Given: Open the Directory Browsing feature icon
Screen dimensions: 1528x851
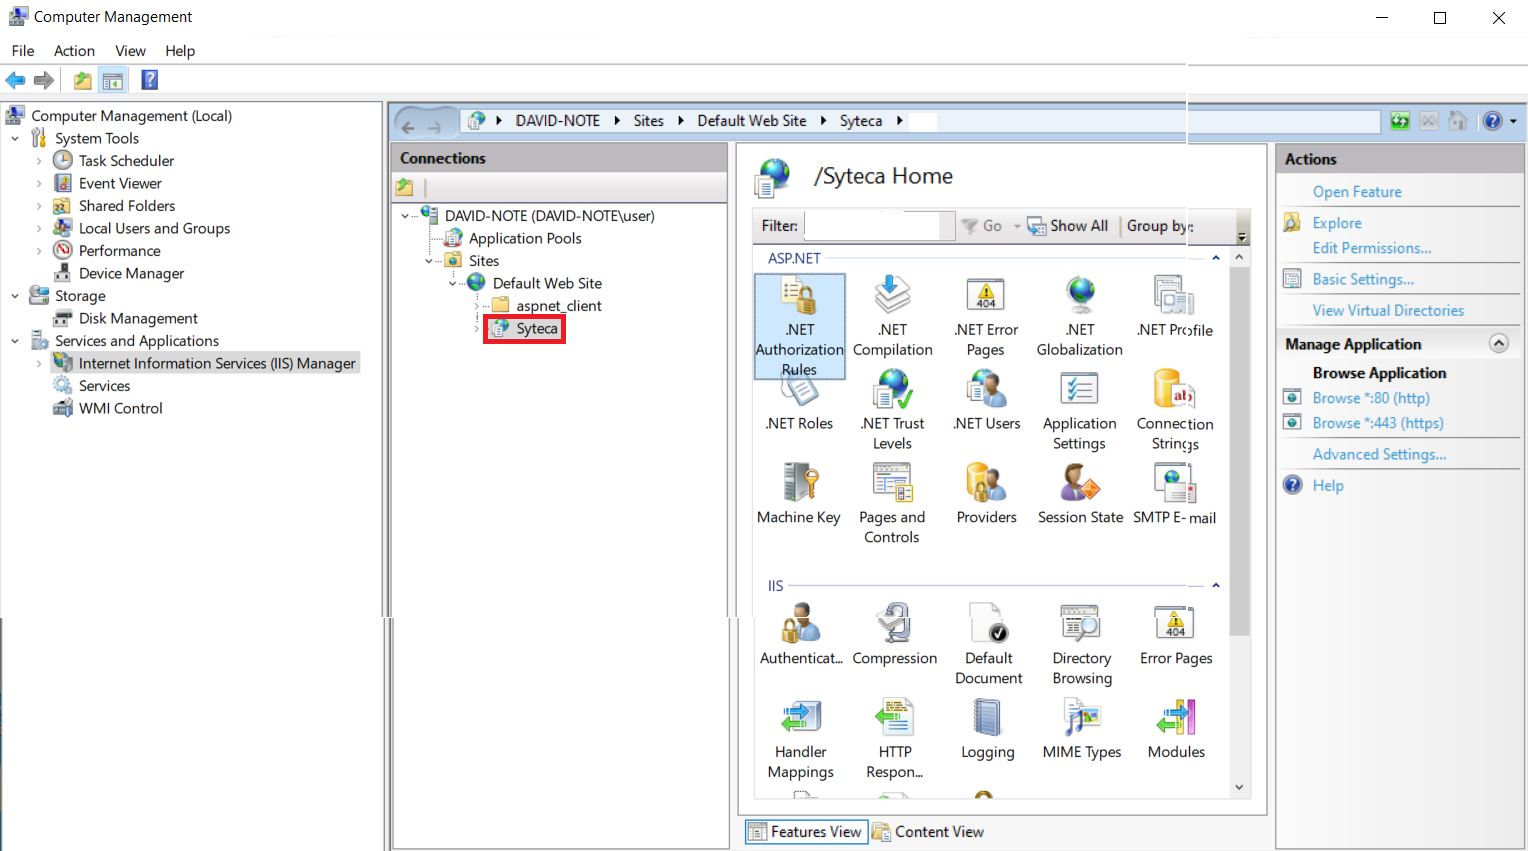Looking at the screenshot, I should (1081, 625).
